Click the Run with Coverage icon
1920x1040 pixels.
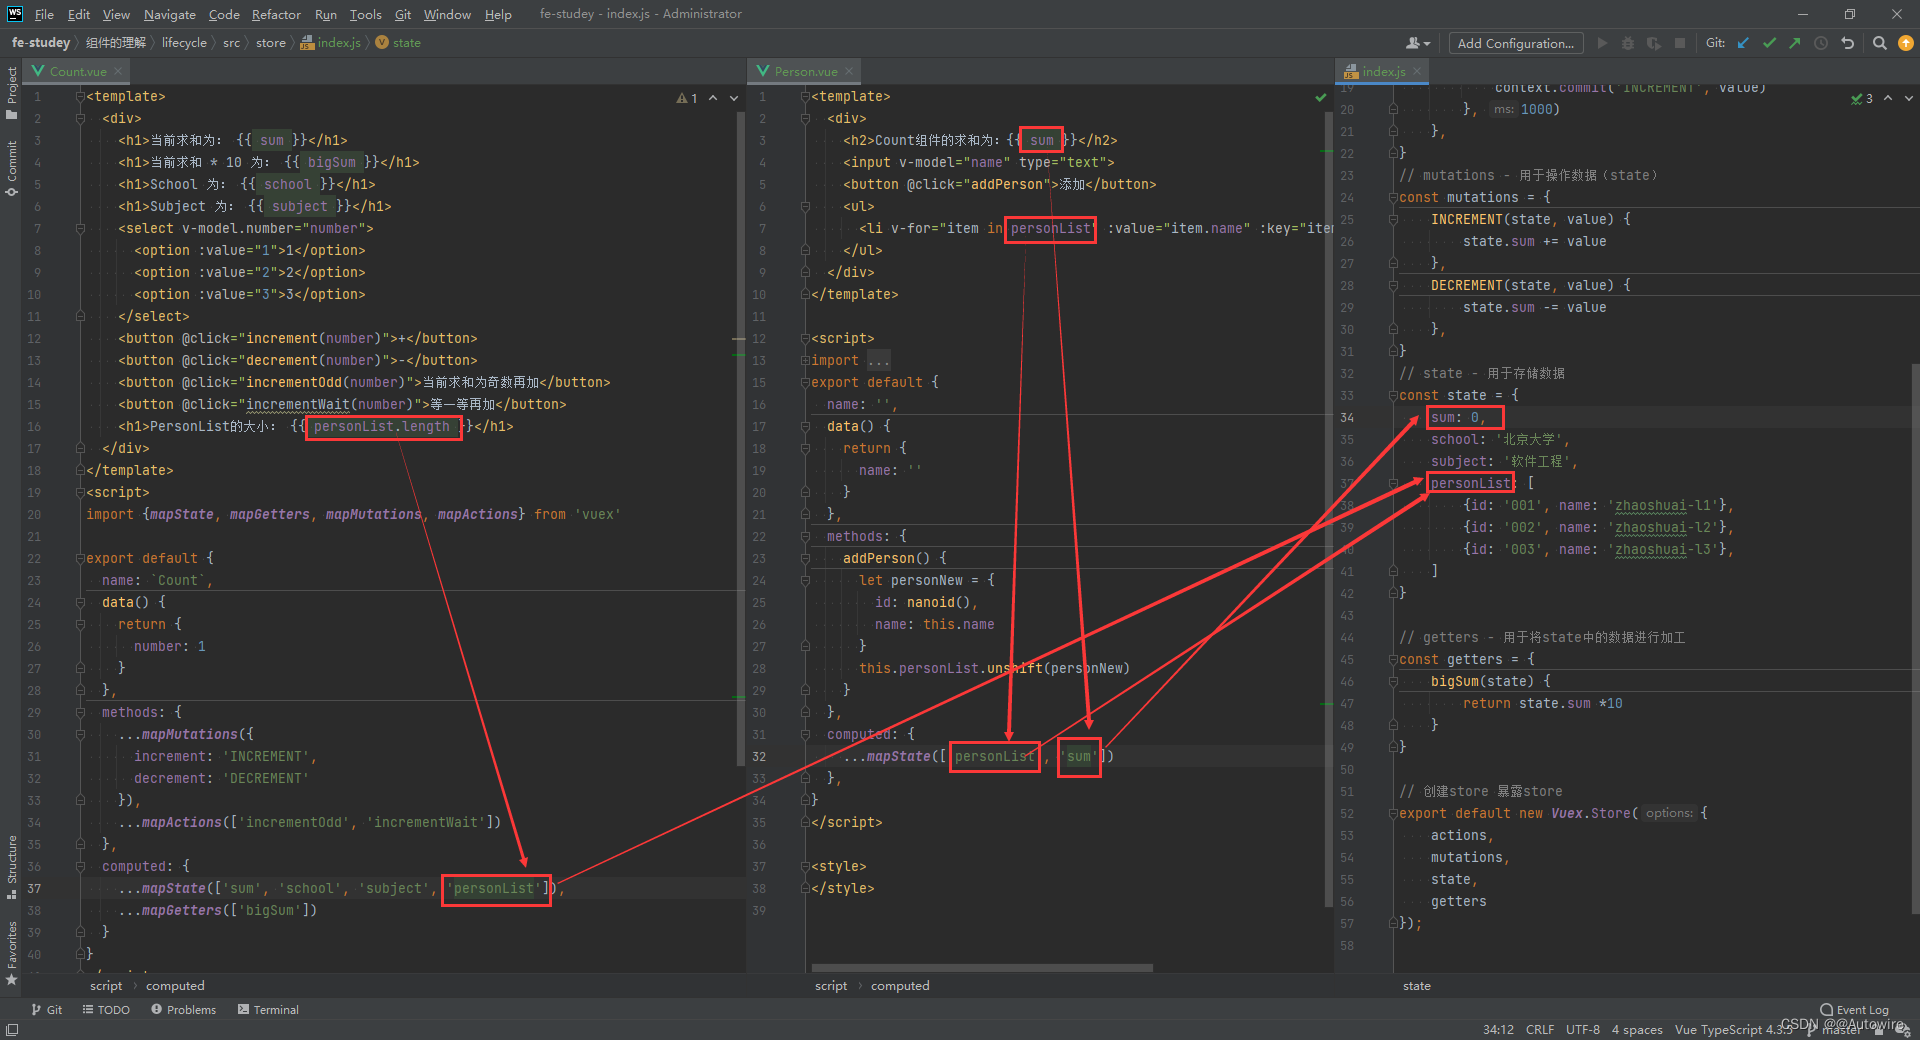coord(1654,43)
